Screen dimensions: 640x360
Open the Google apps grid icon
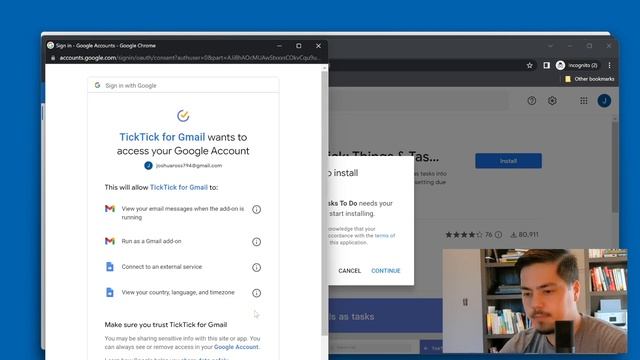[584, 101]
